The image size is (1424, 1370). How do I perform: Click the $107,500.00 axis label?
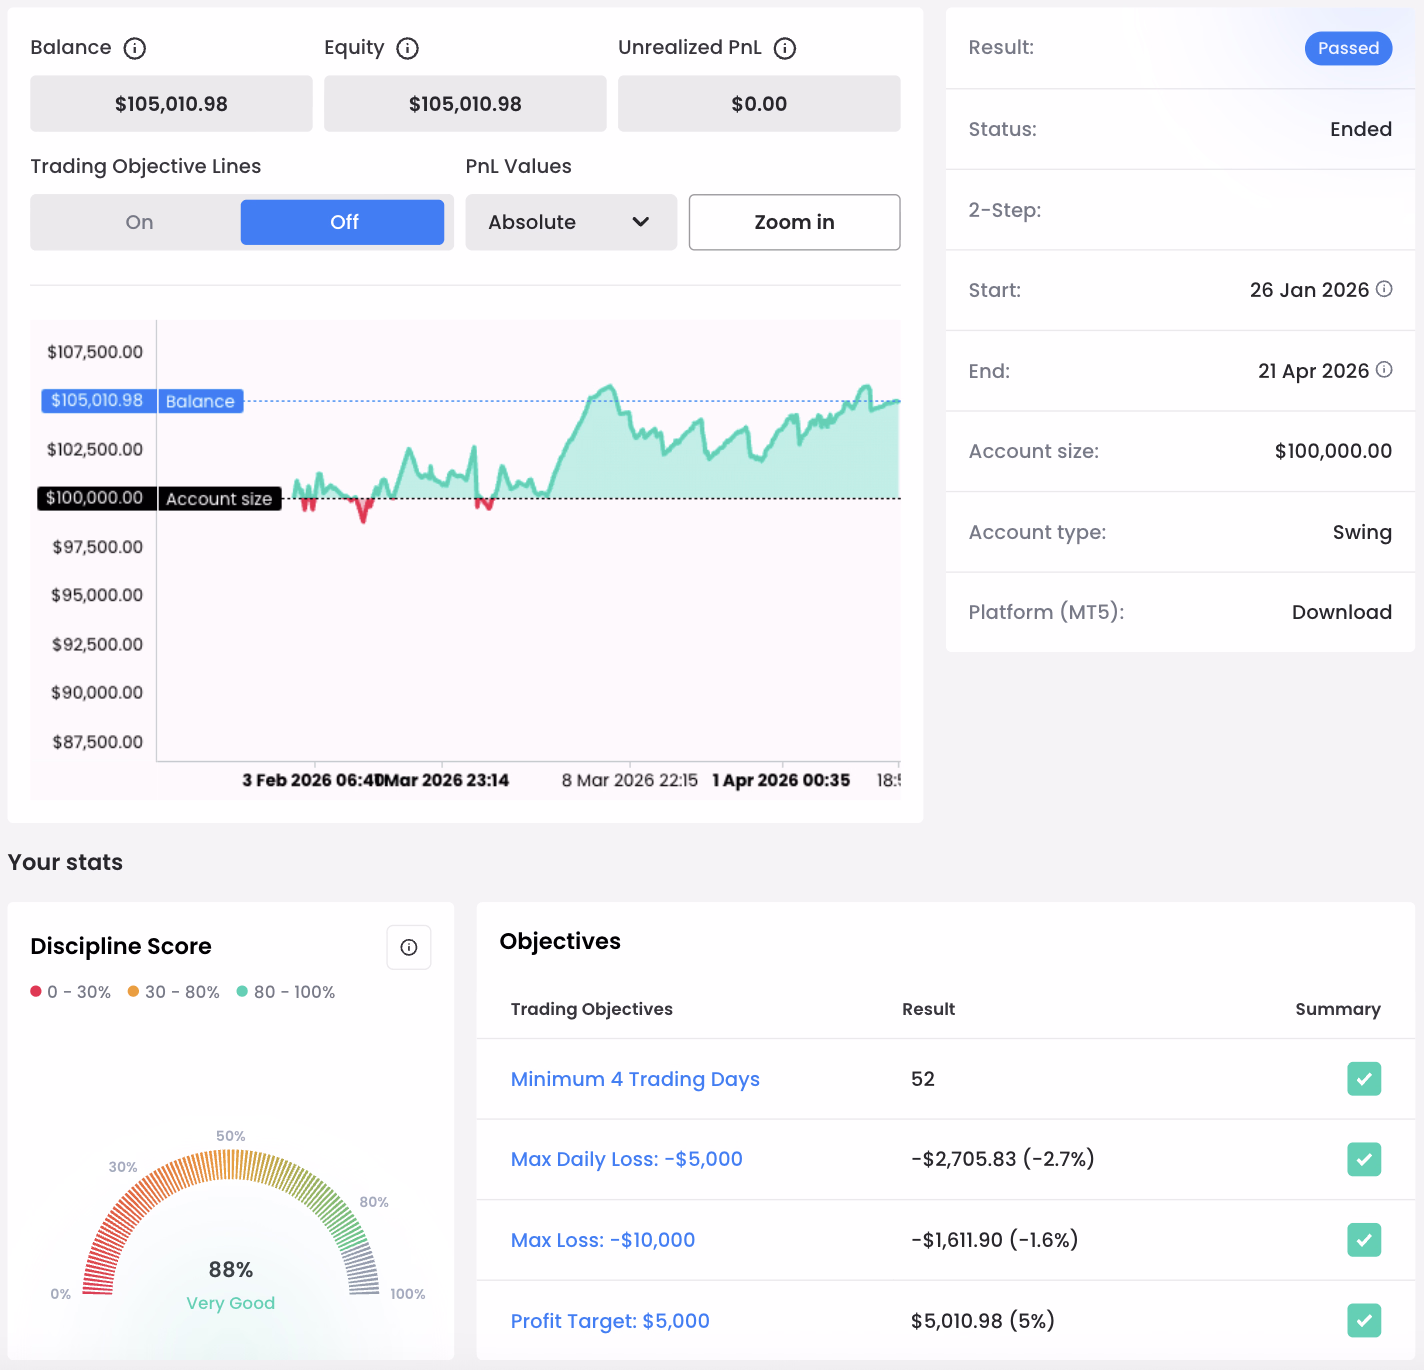(x=95, y=352)
